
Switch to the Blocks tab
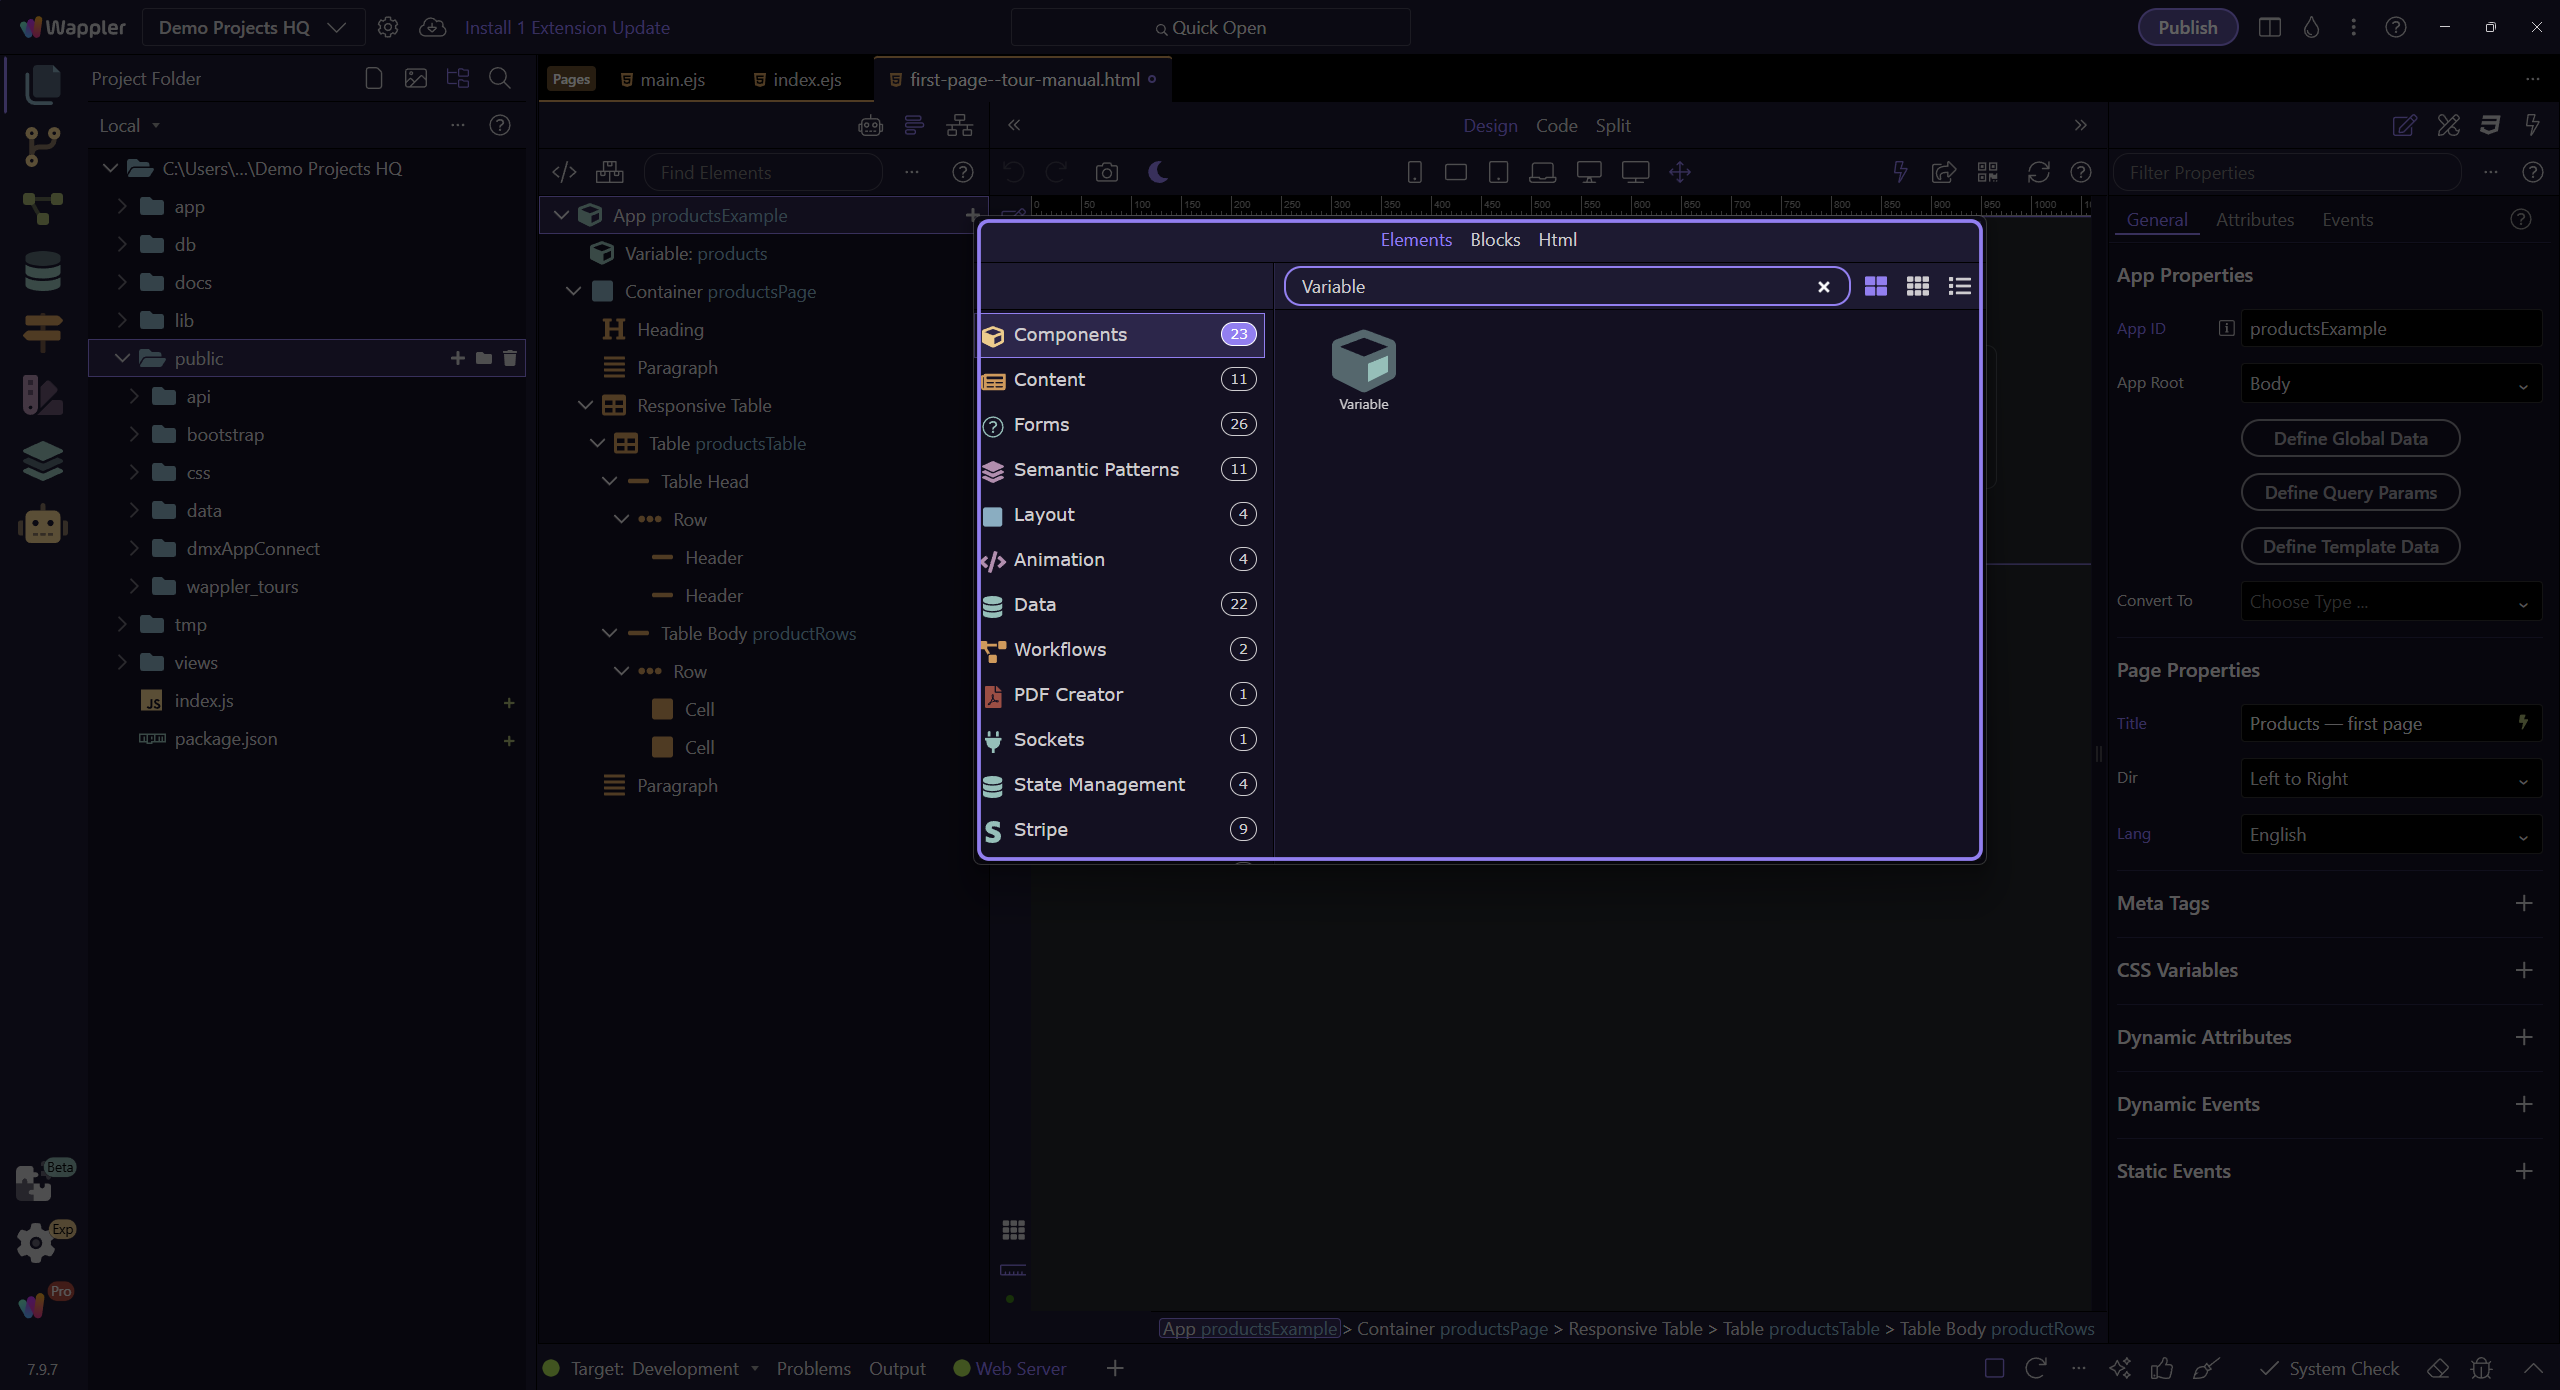click(x=1494, y=240)
